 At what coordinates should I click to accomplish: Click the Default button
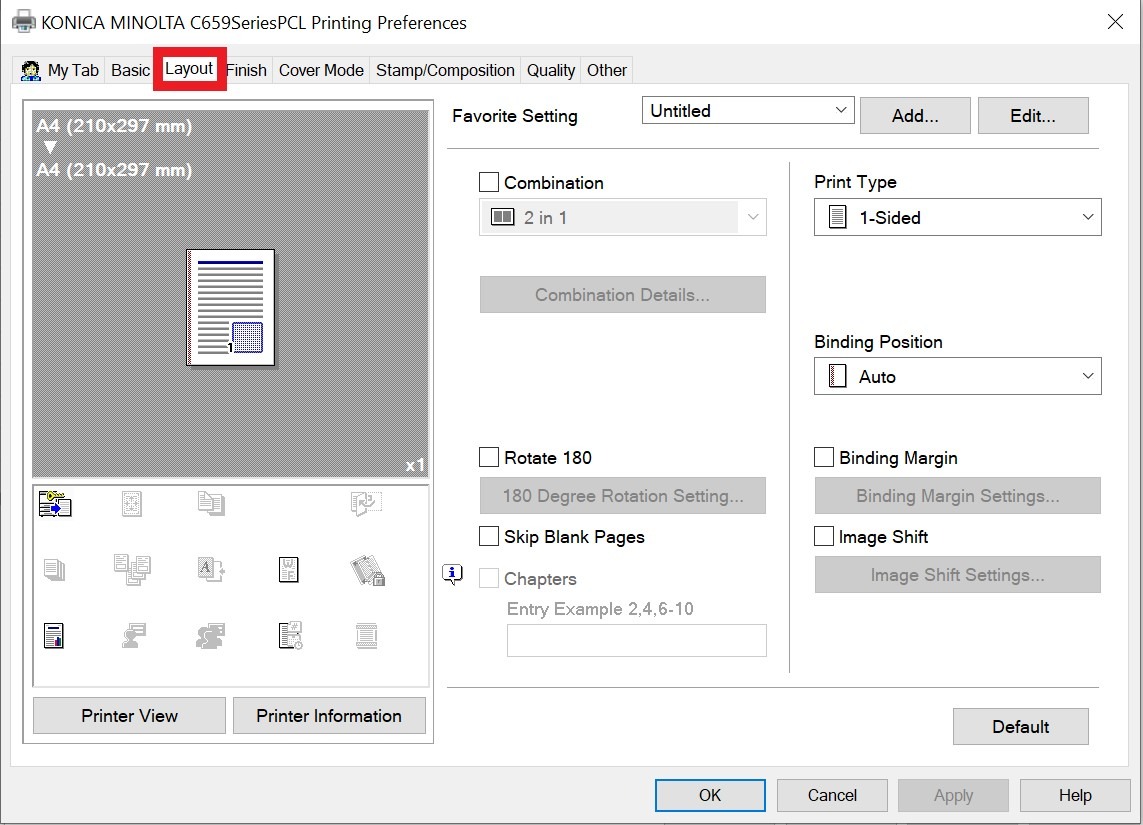[1020, 727]
